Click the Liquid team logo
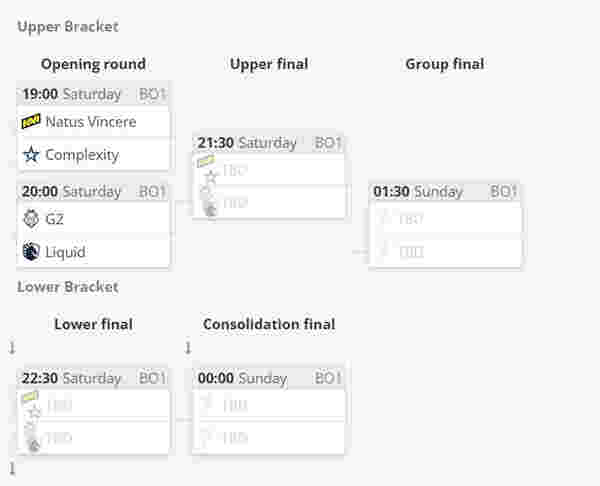Viewport: 600px width, 486px height. [31, 252]
